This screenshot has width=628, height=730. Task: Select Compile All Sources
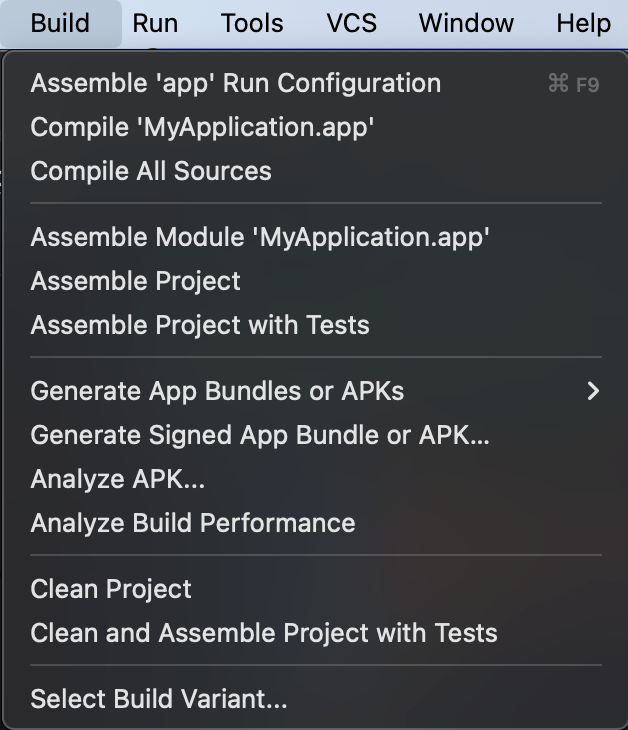pos(316,171)
